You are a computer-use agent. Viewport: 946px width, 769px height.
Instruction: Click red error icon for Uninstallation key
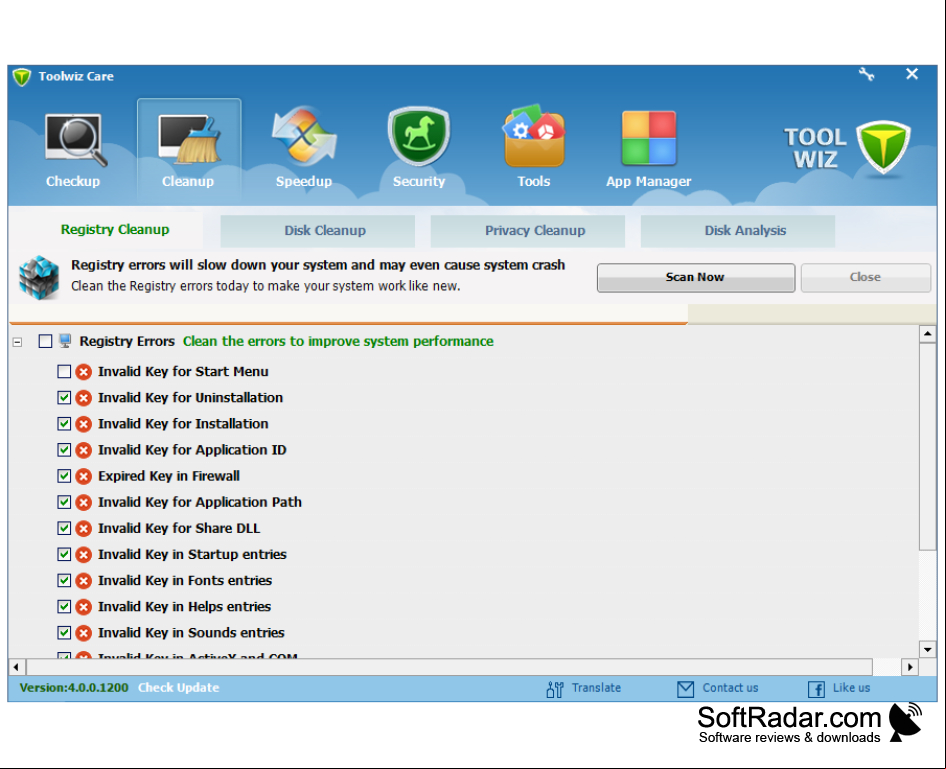click(x=84, y=398)
